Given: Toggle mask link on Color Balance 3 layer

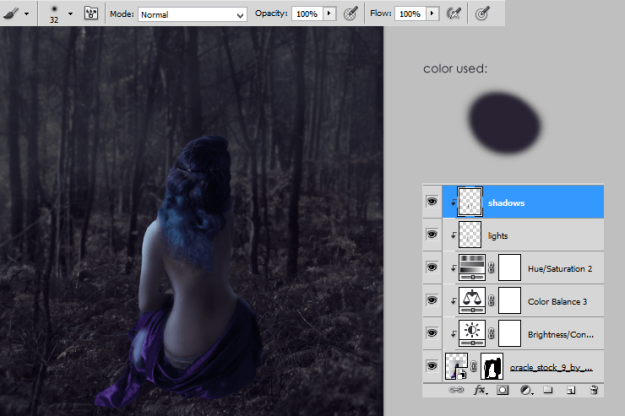Looking at the screenshot, I should click(491, 300).
